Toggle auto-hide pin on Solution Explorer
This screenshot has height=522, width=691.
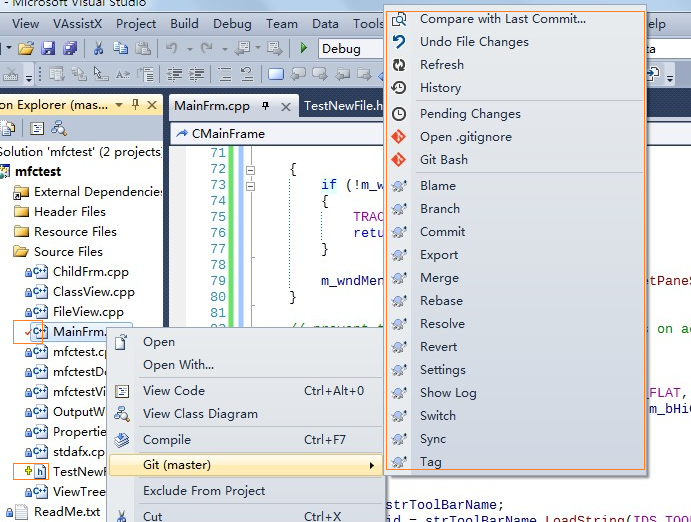pos(135,105)
